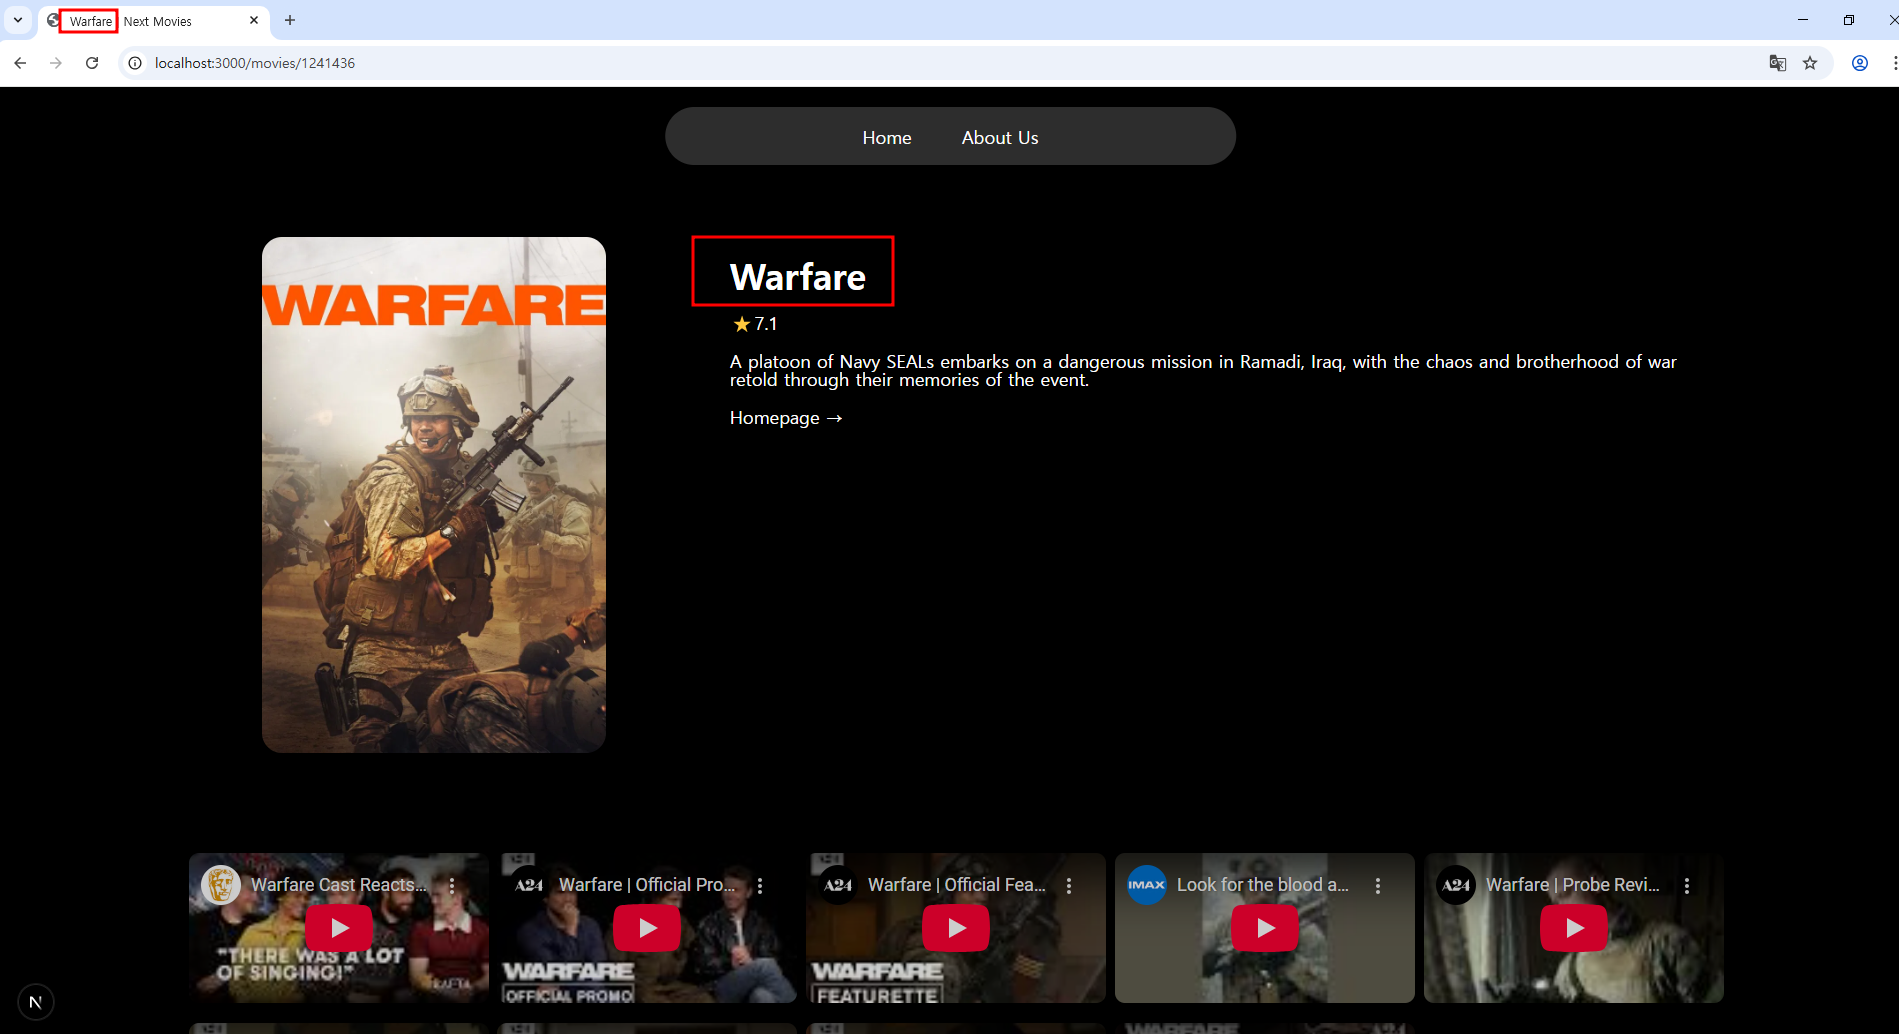Image resolution: width=1899 pixels, height=1034 pixels.
Task: Open the Google Translate page icon
Action: pos(1777,63)
